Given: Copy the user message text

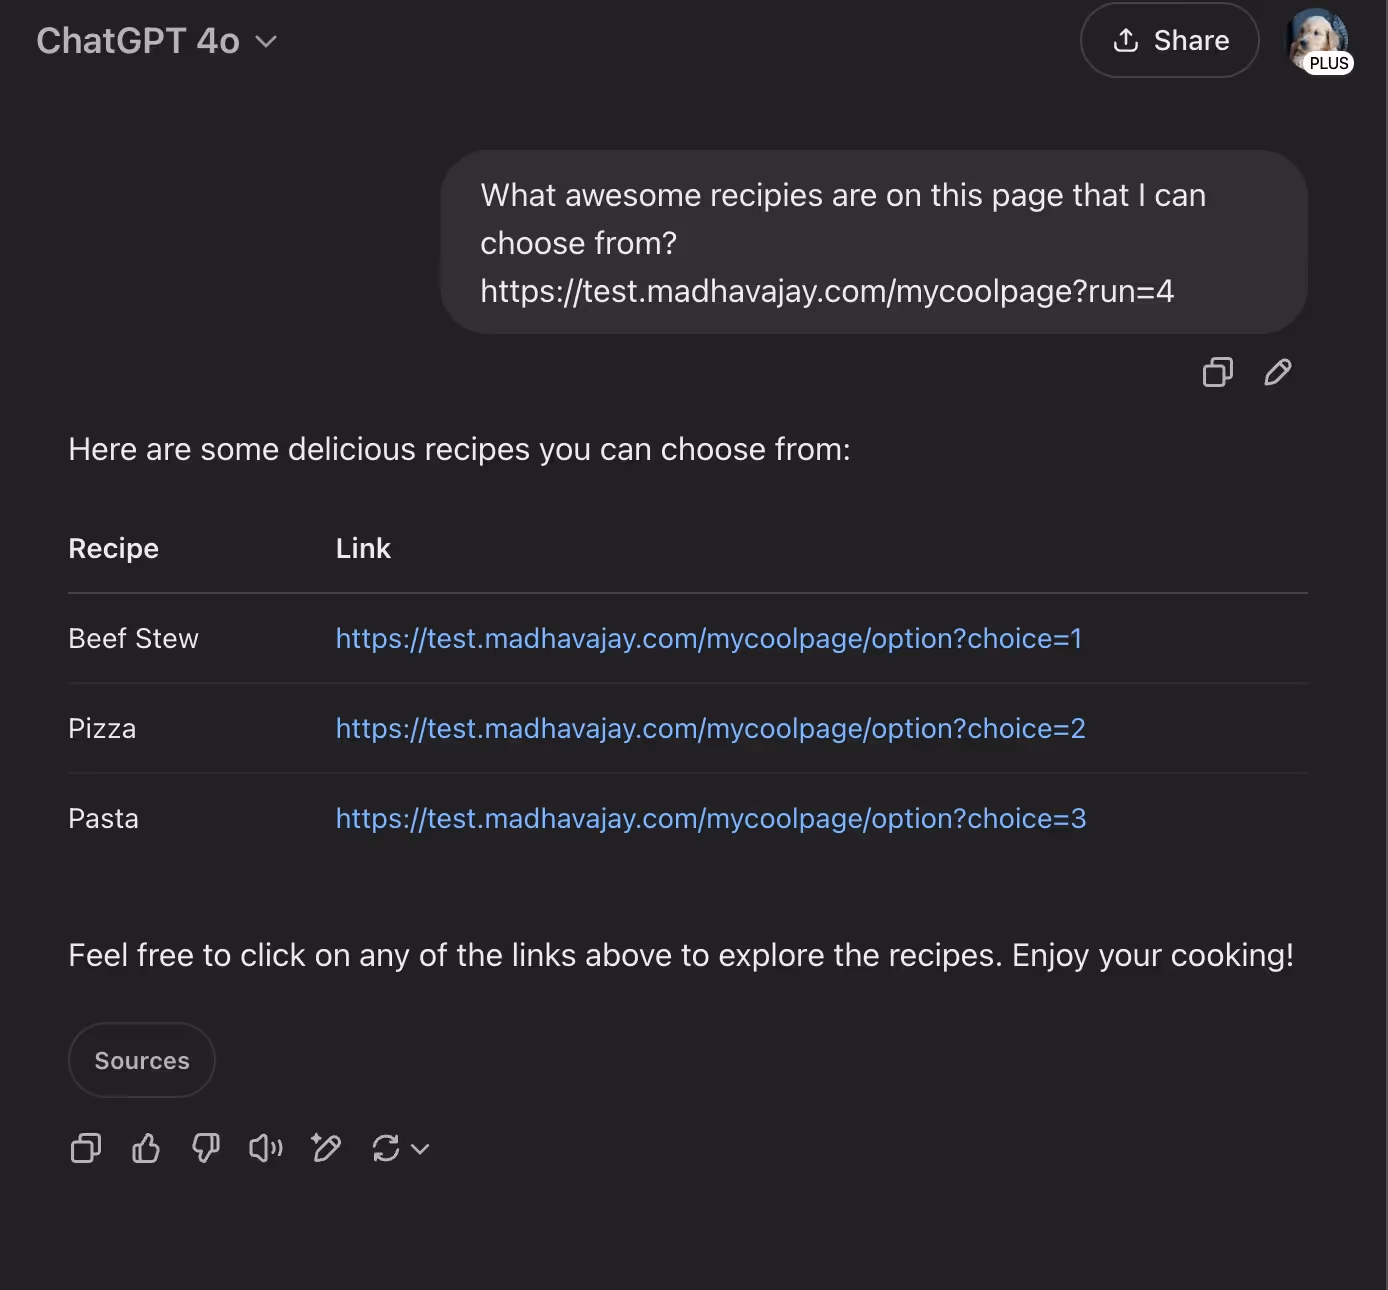Looking at the screenshot, I should [x=1217, y=372].
